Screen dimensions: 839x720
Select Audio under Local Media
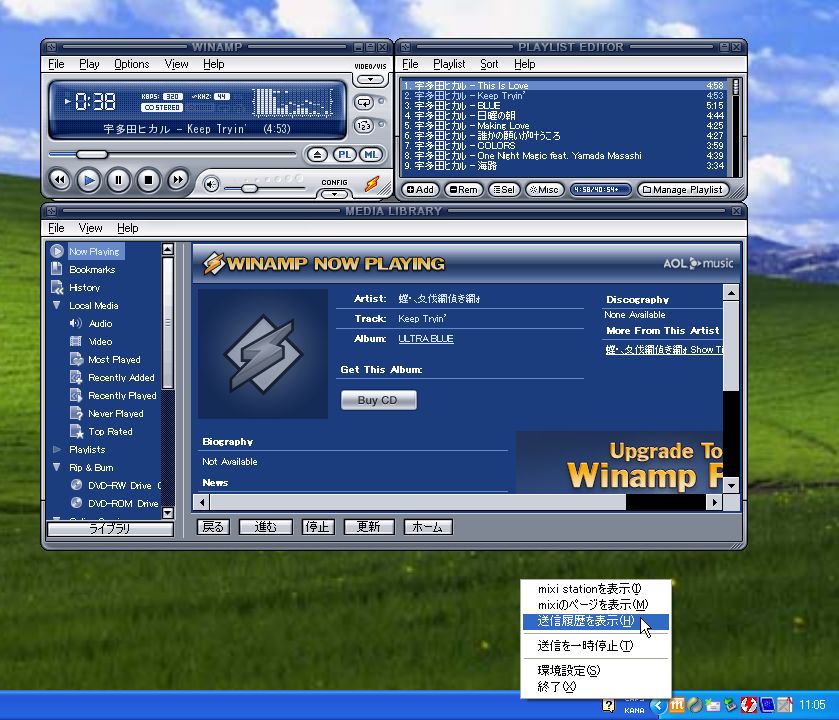click(x=101, y=324)
